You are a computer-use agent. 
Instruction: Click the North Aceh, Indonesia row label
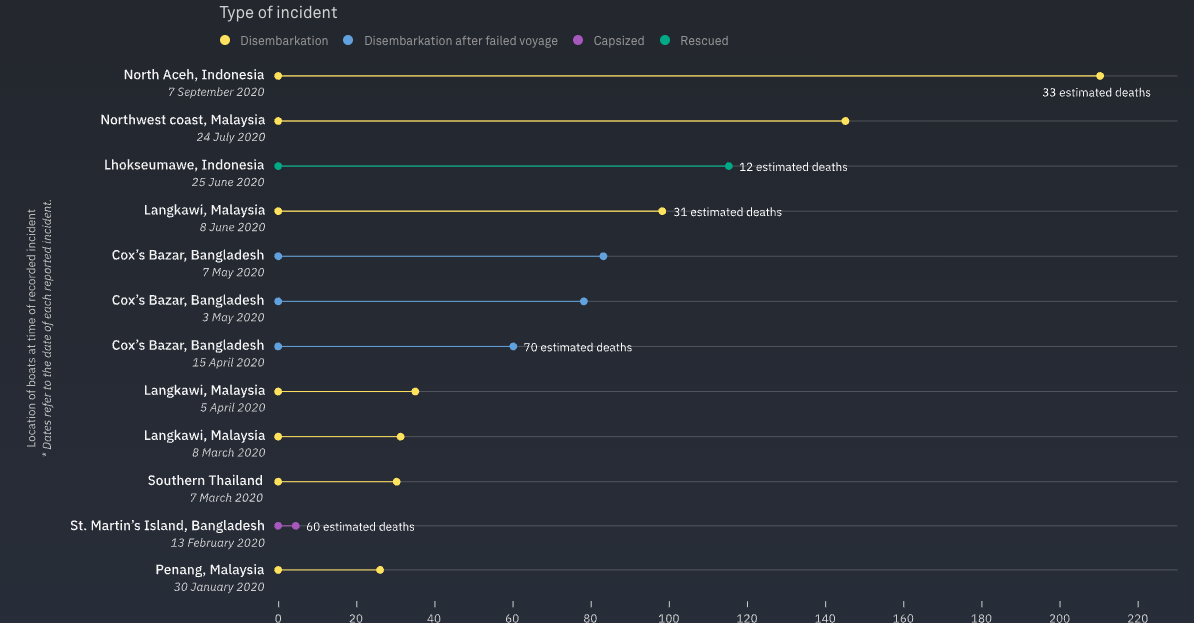[x=194, y=75]
